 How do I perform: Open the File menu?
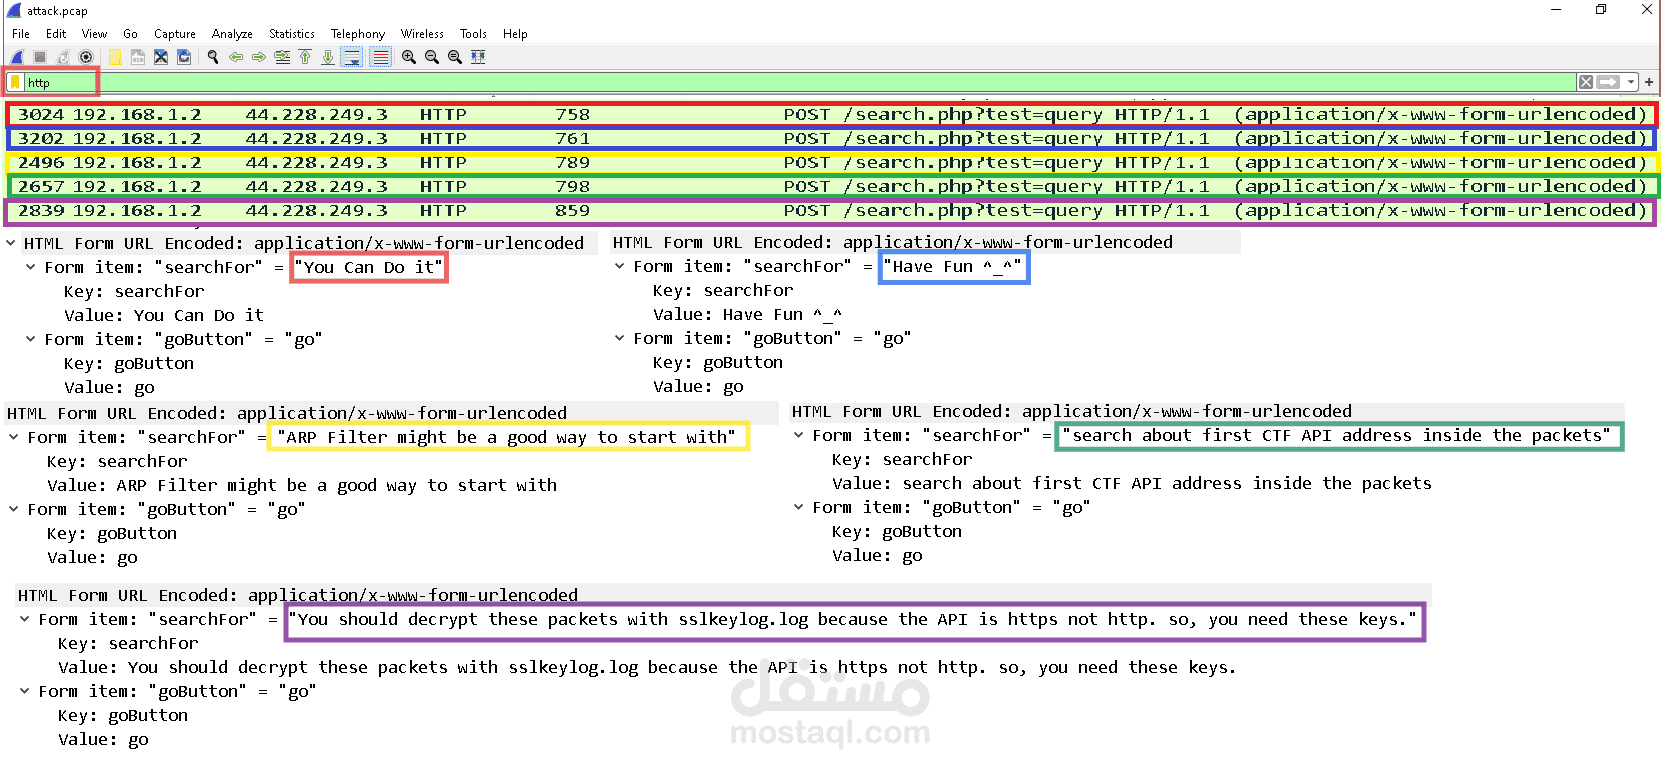click(x=21, y=34)
